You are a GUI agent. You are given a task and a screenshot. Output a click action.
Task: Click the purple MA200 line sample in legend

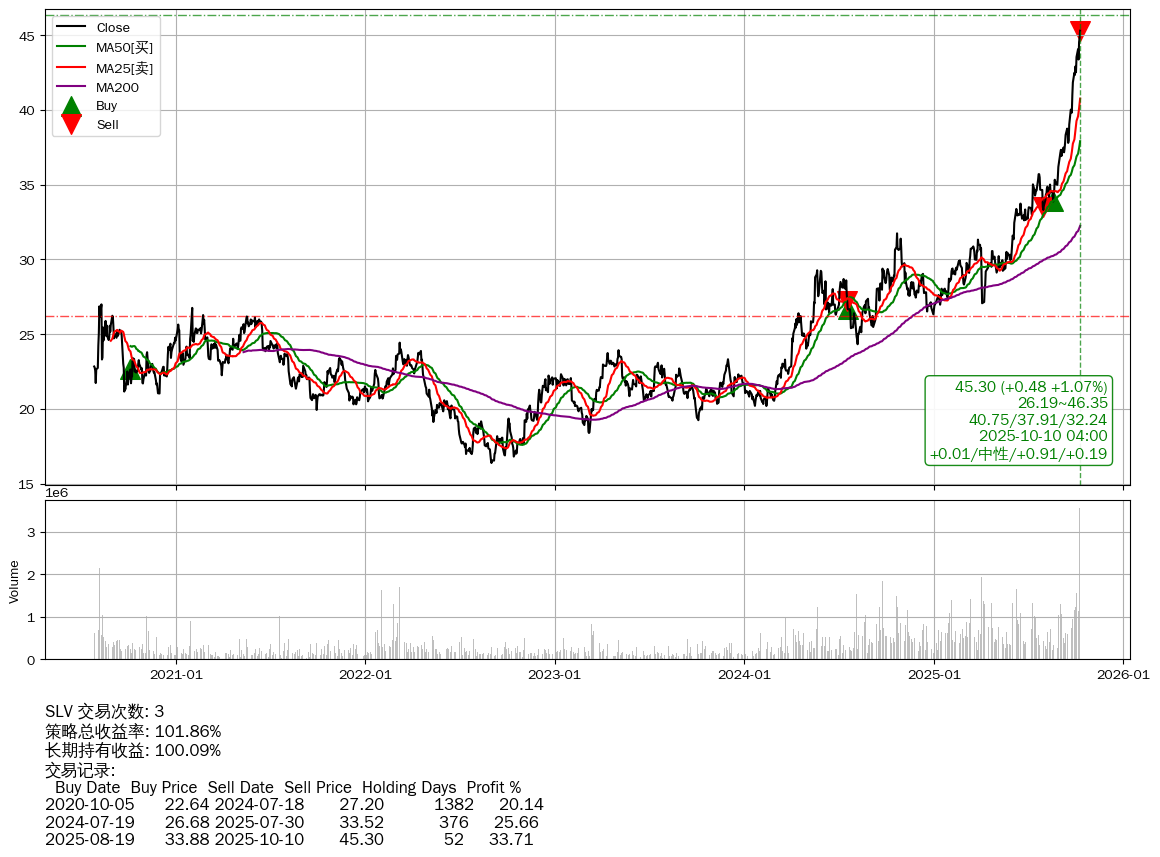[71, 87]
